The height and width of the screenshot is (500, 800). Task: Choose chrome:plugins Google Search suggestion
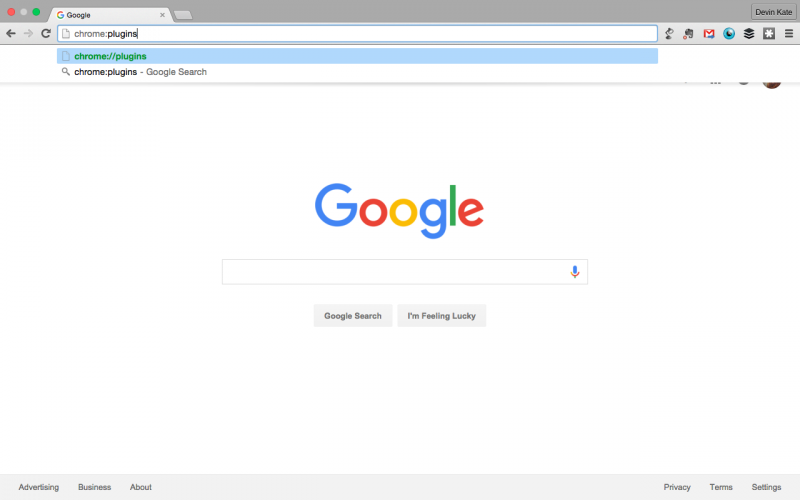(357, 72)
